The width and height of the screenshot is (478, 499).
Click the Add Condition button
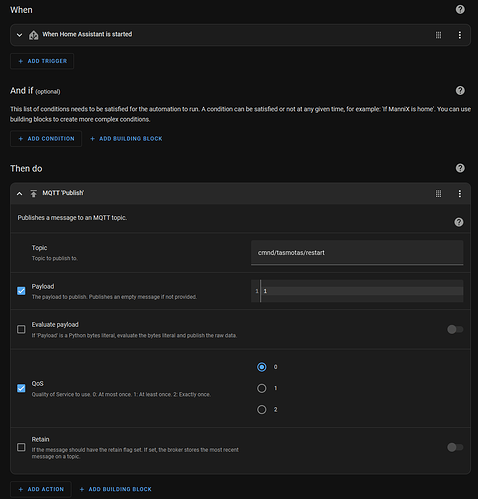tap(46, 139)
